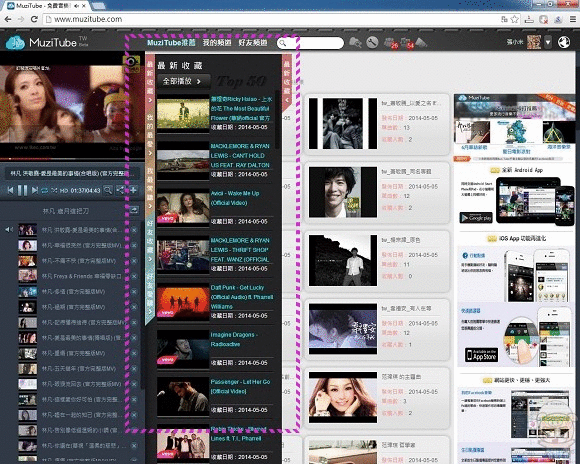Screen dimensions: 580x464
Task: Click the icon right of badge 54
Action: point(421,43)
